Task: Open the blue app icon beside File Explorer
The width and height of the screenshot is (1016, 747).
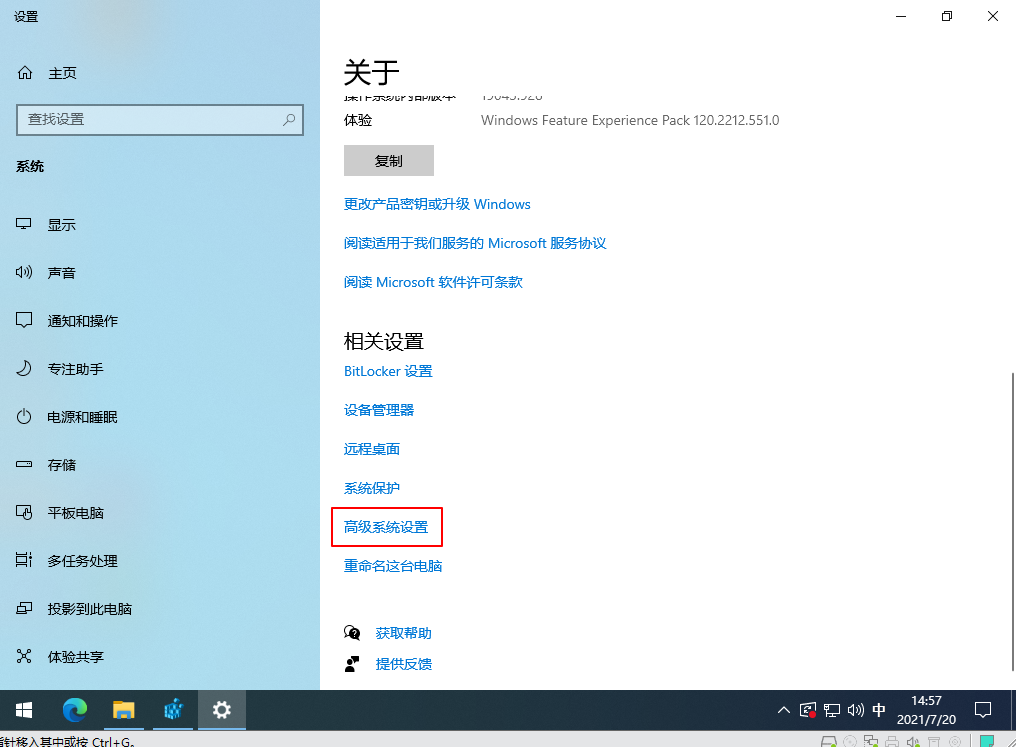Action: [x=172, y=710]
